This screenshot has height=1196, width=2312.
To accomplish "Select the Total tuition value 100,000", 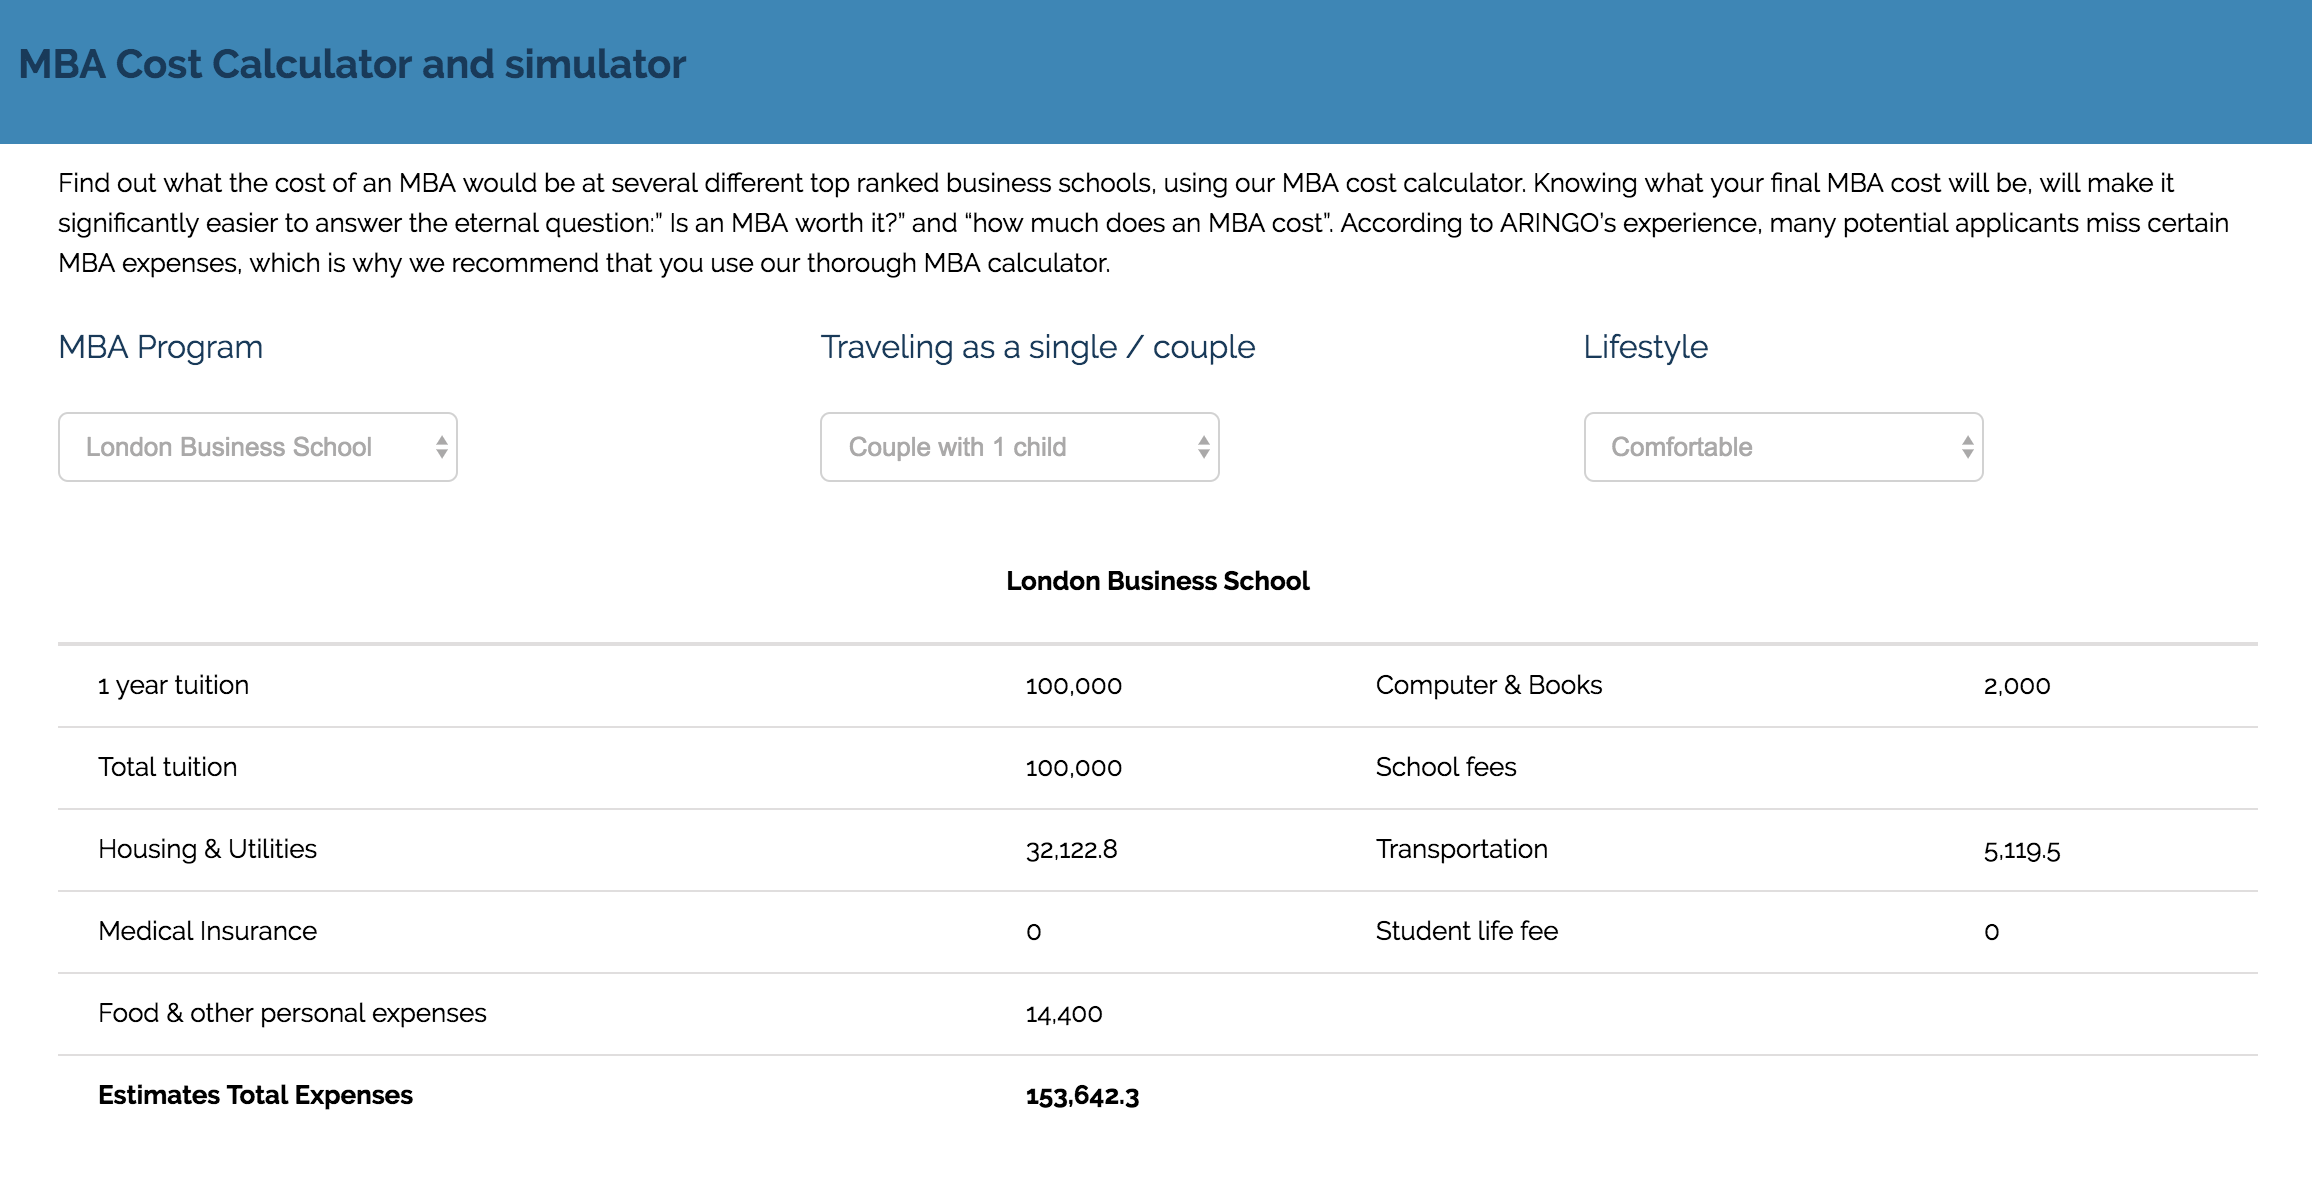I will point(1074,768).
